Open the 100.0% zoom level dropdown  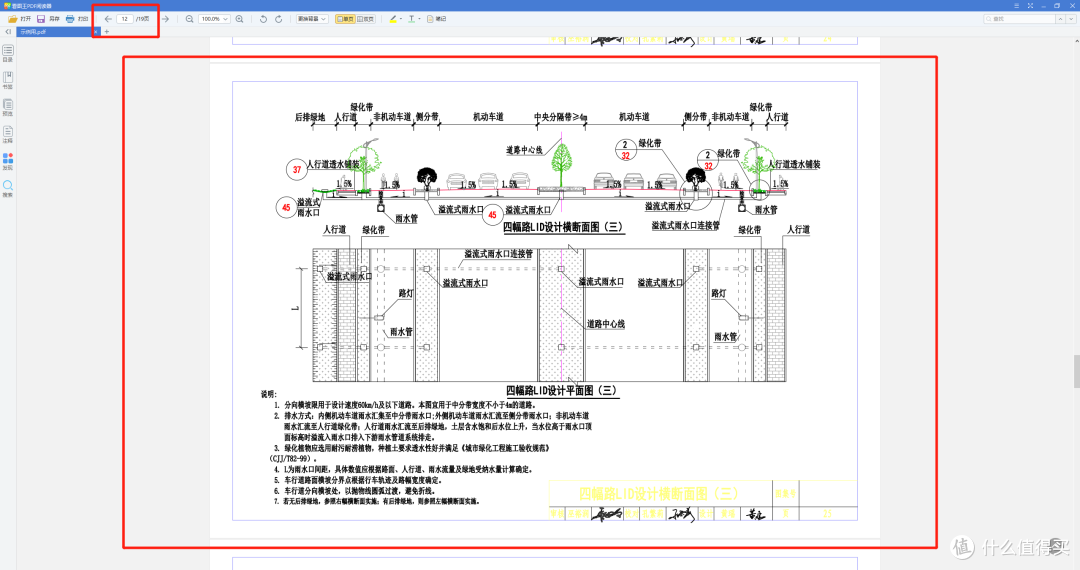214,19
